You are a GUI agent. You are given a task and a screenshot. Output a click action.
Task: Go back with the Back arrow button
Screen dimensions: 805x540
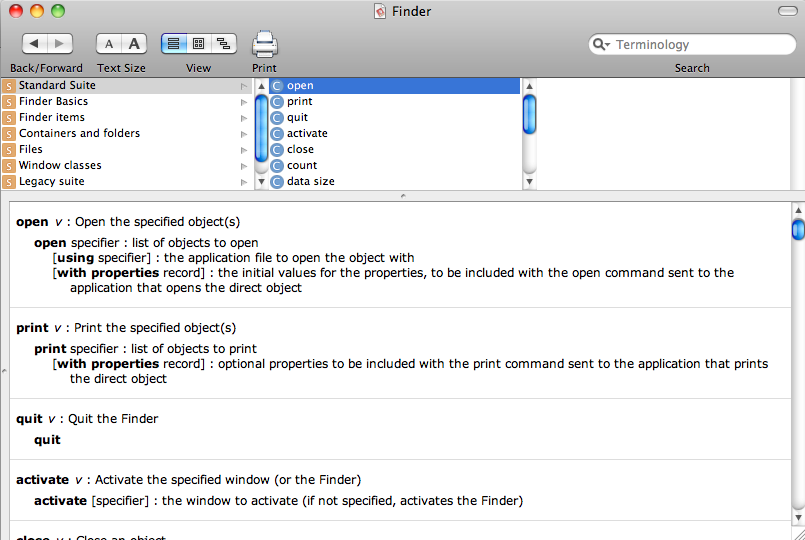[x=34, y=44]
